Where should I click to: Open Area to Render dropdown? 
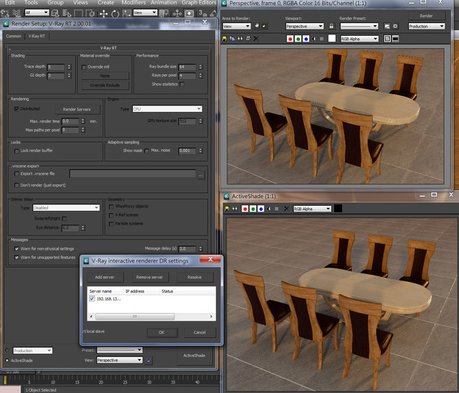(236, 26)
